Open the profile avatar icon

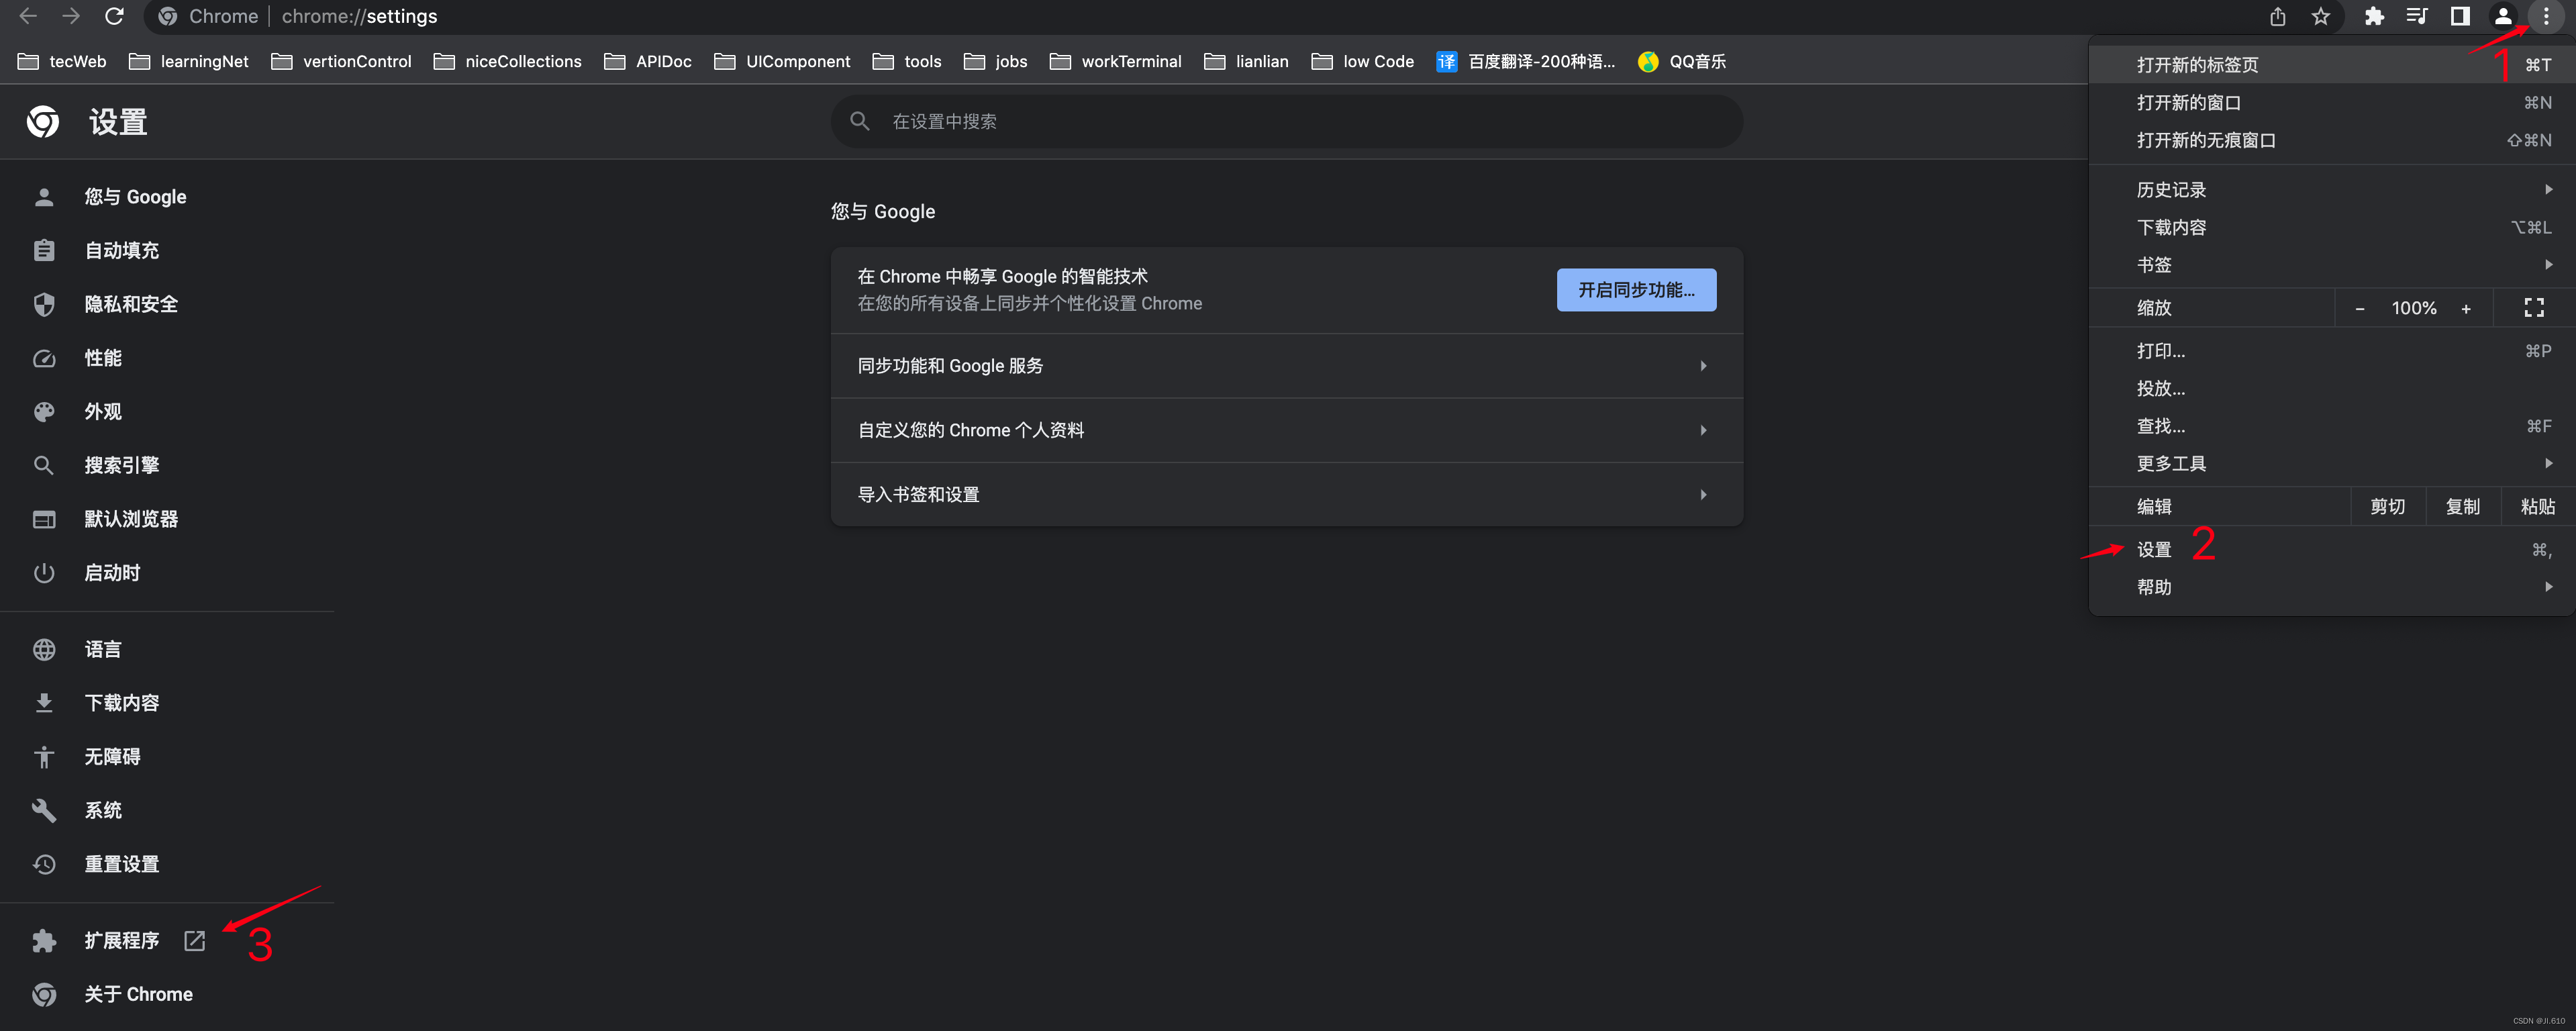tap(2503, 16)
